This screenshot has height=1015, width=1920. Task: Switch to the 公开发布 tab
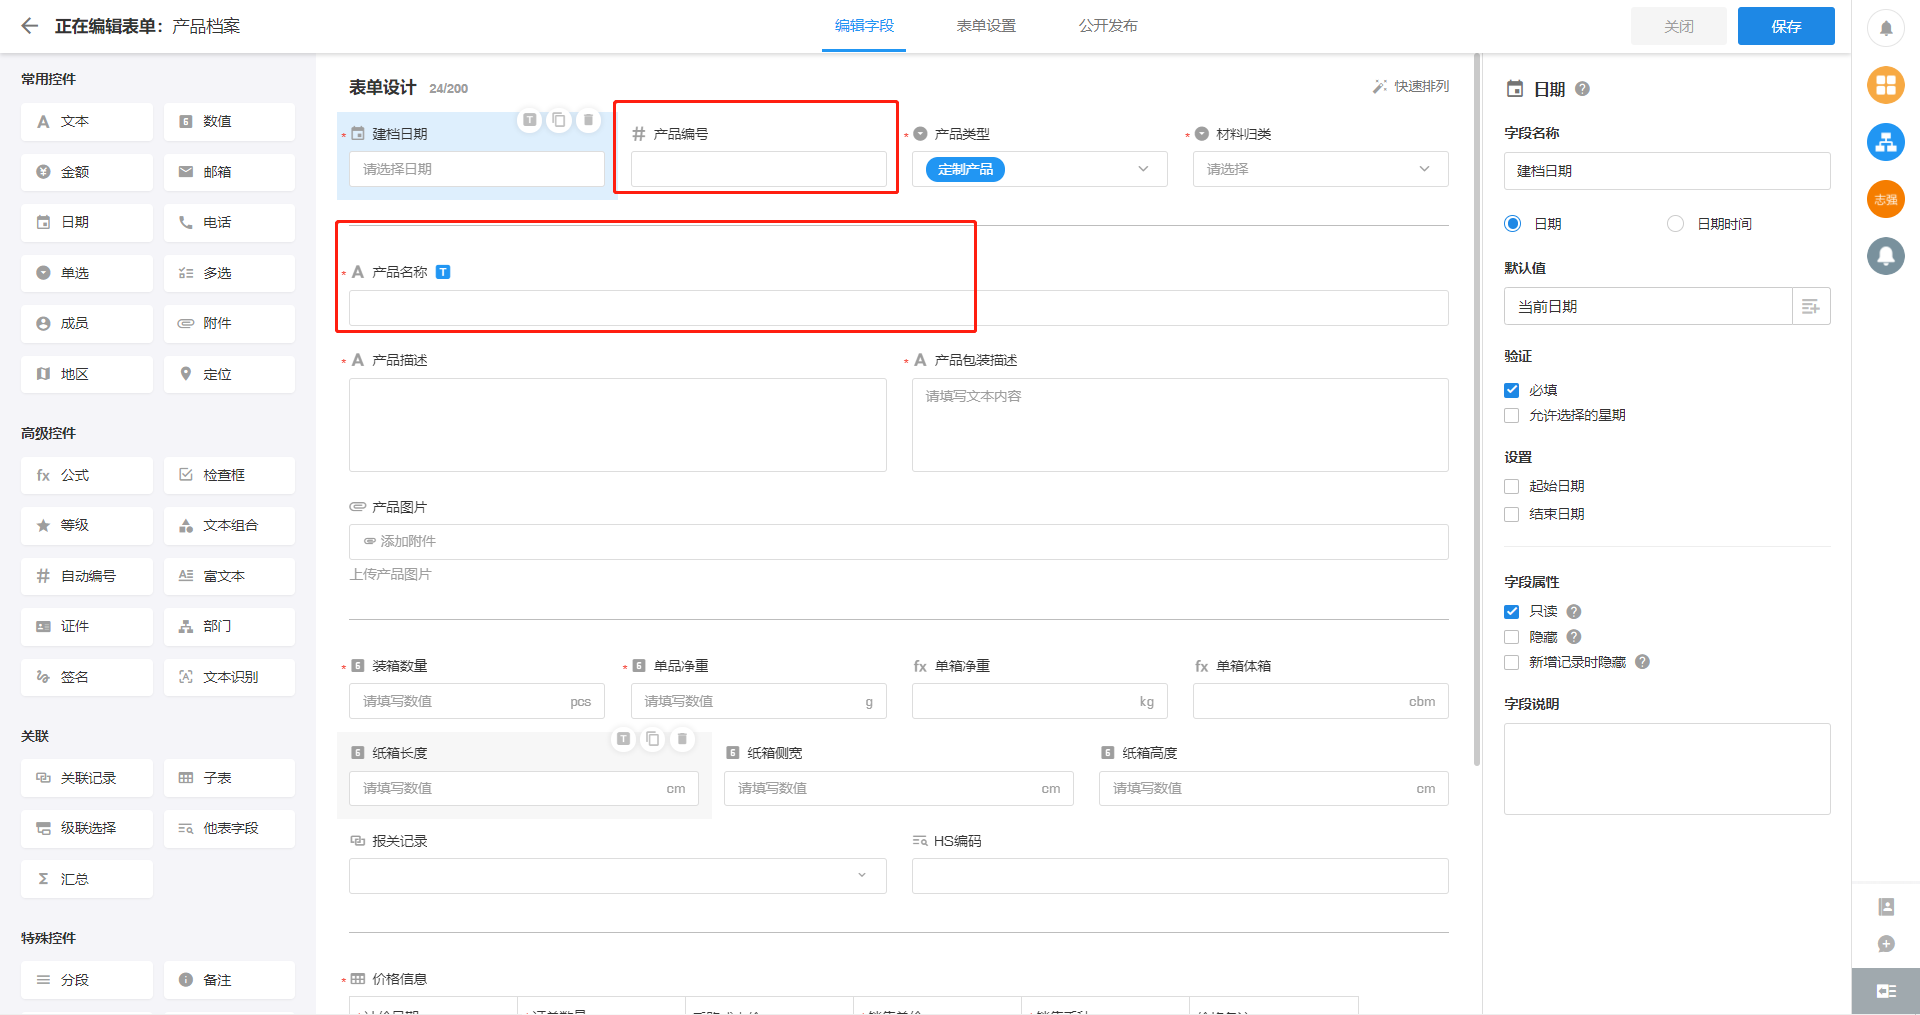[x=1108, y=26]
